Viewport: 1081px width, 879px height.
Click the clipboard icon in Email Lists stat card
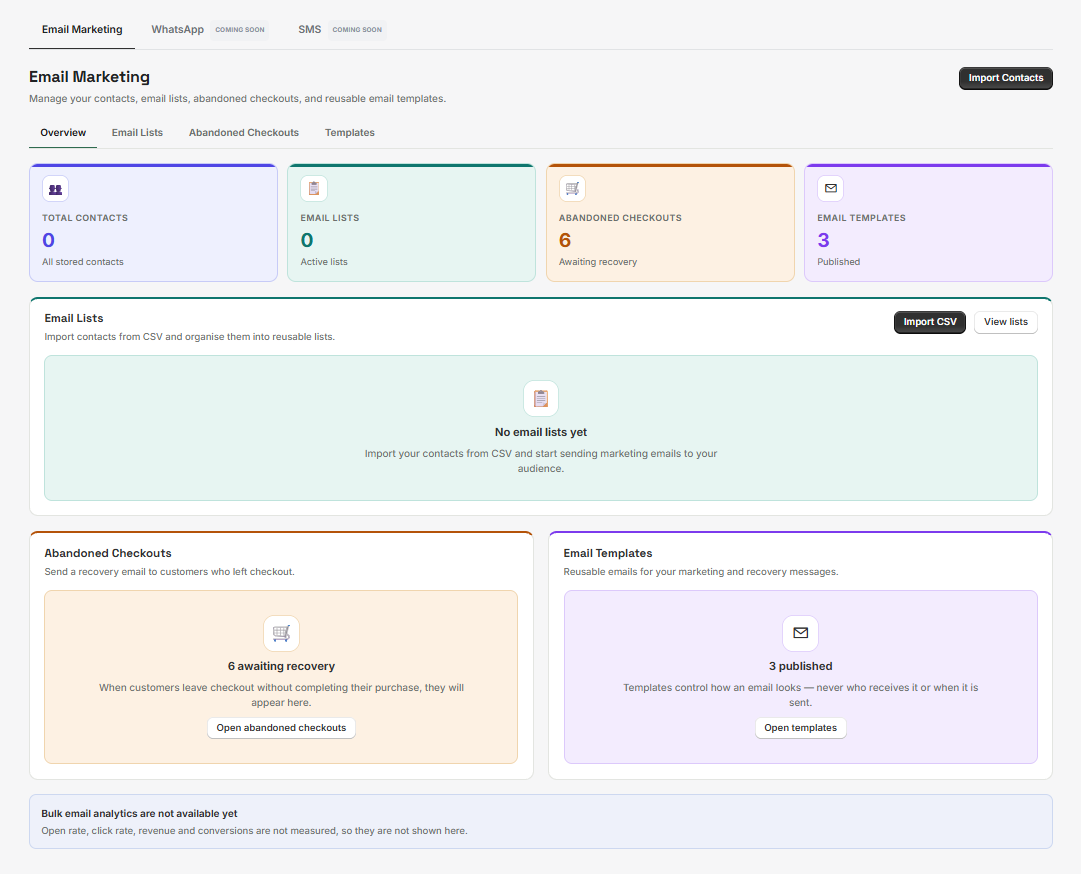[x=314, y=190]
